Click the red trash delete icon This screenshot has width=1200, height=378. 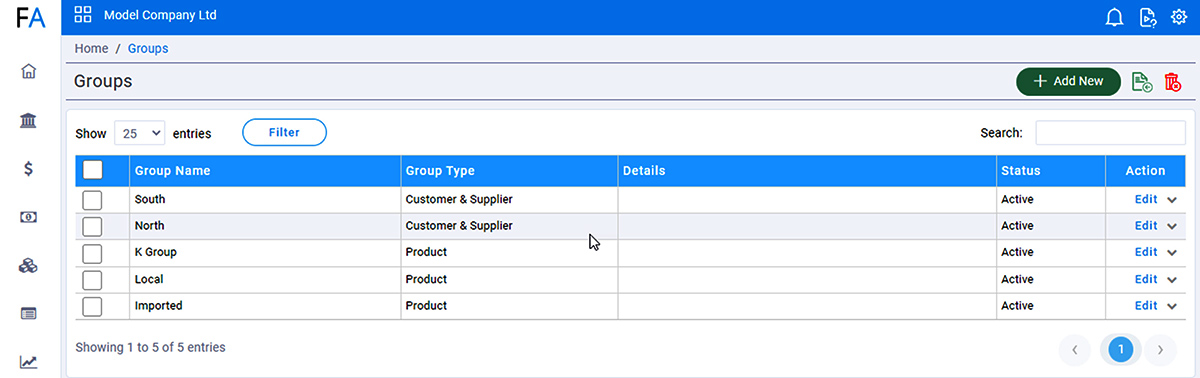pyautogui.click(x=1172, y=82)
